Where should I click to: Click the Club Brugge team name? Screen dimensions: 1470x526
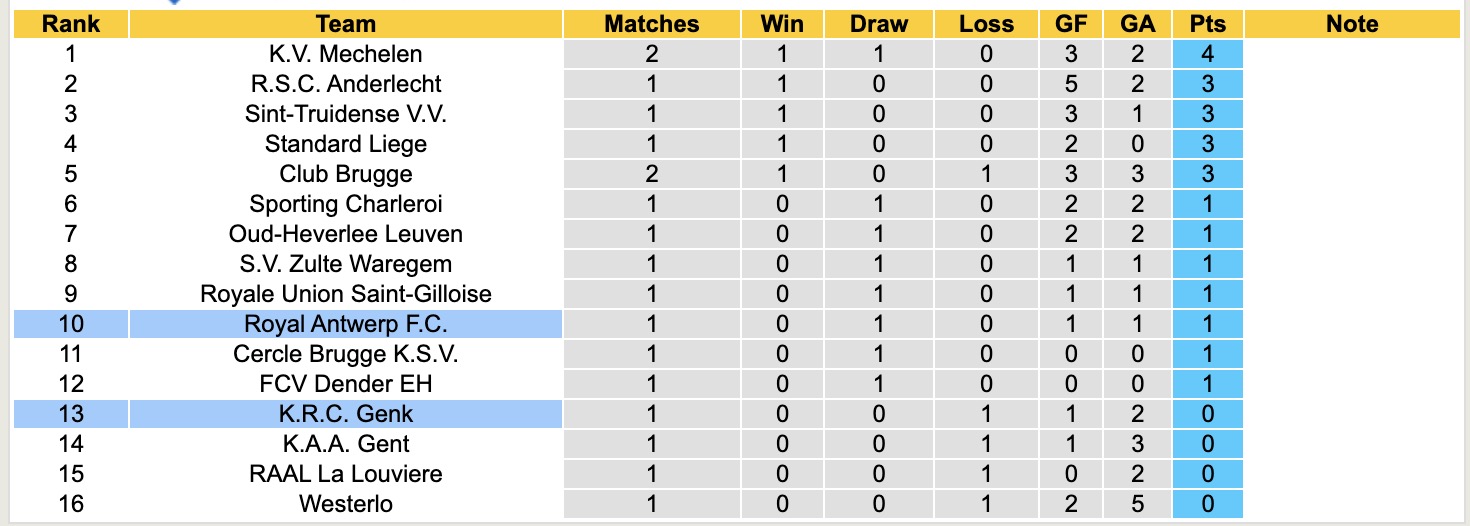[x=345, y=174]
